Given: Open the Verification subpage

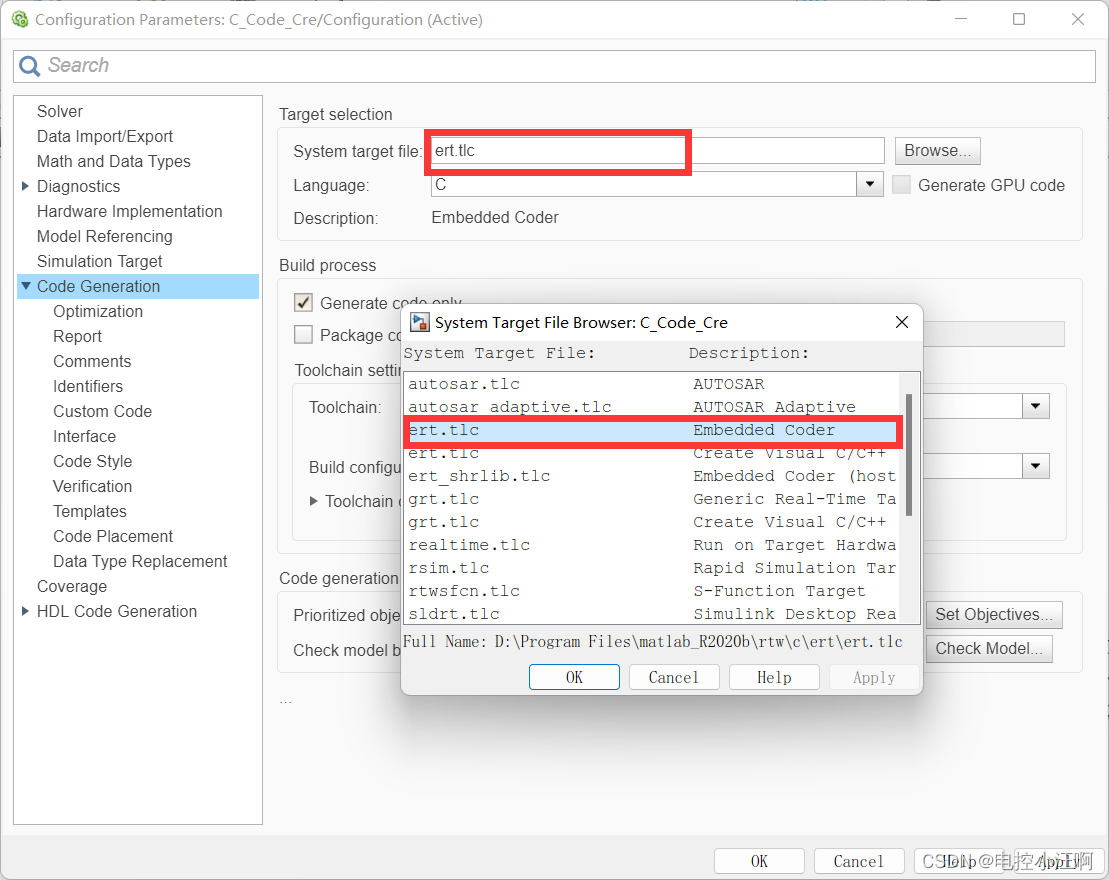Looking at the screenshot, I should point(93,486).
